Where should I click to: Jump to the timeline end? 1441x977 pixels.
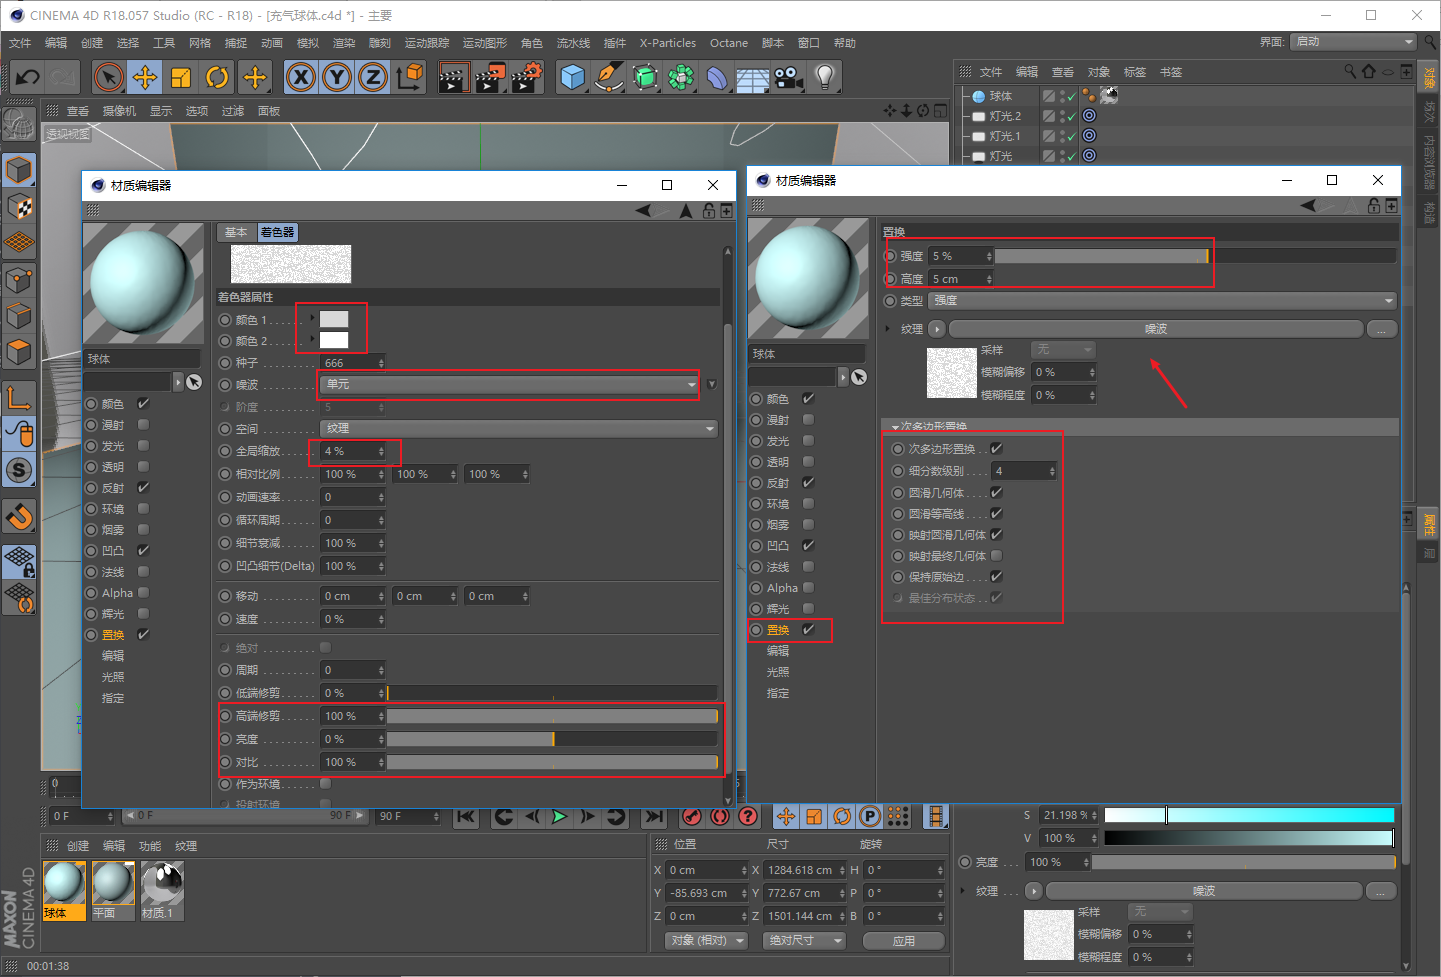(654, 817)
